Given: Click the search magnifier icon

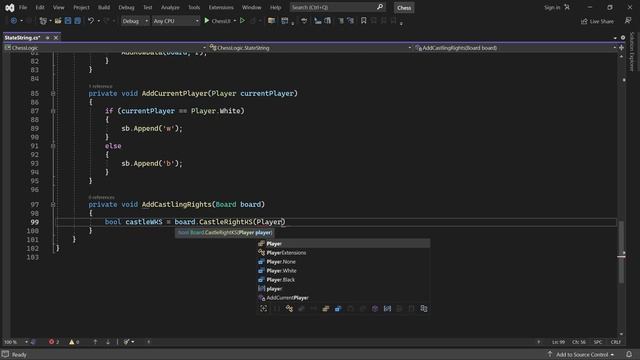Looking at the screenshot, I should (380, 7).
